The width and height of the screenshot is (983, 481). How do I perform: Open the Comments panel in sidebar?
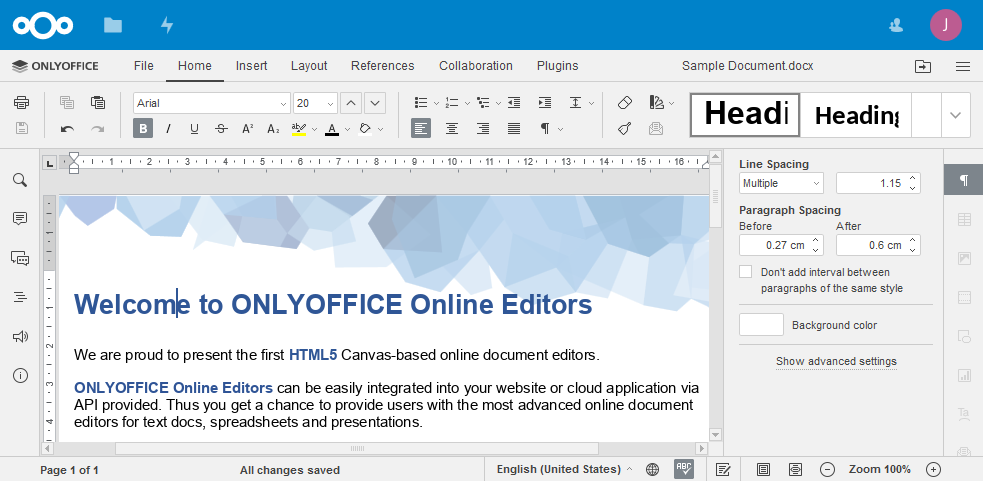20,218
